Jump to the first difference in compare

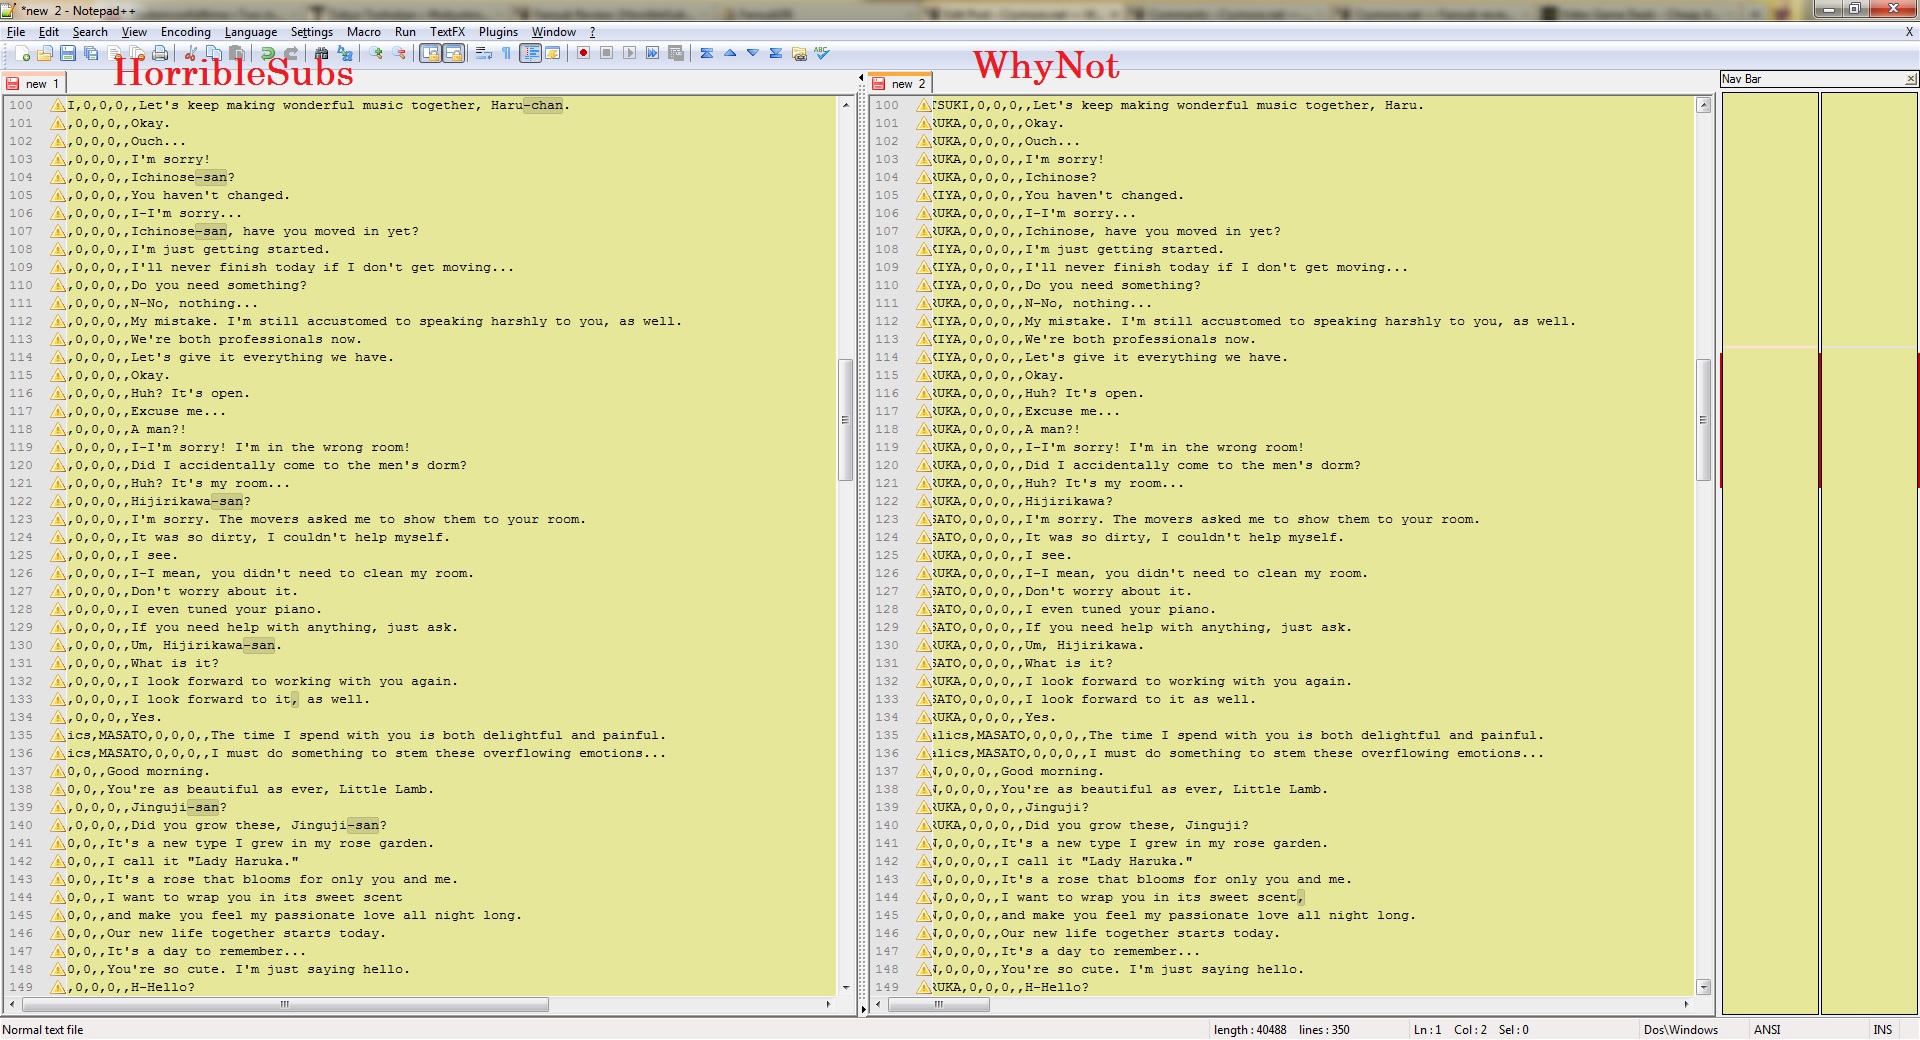pos(707,53)
